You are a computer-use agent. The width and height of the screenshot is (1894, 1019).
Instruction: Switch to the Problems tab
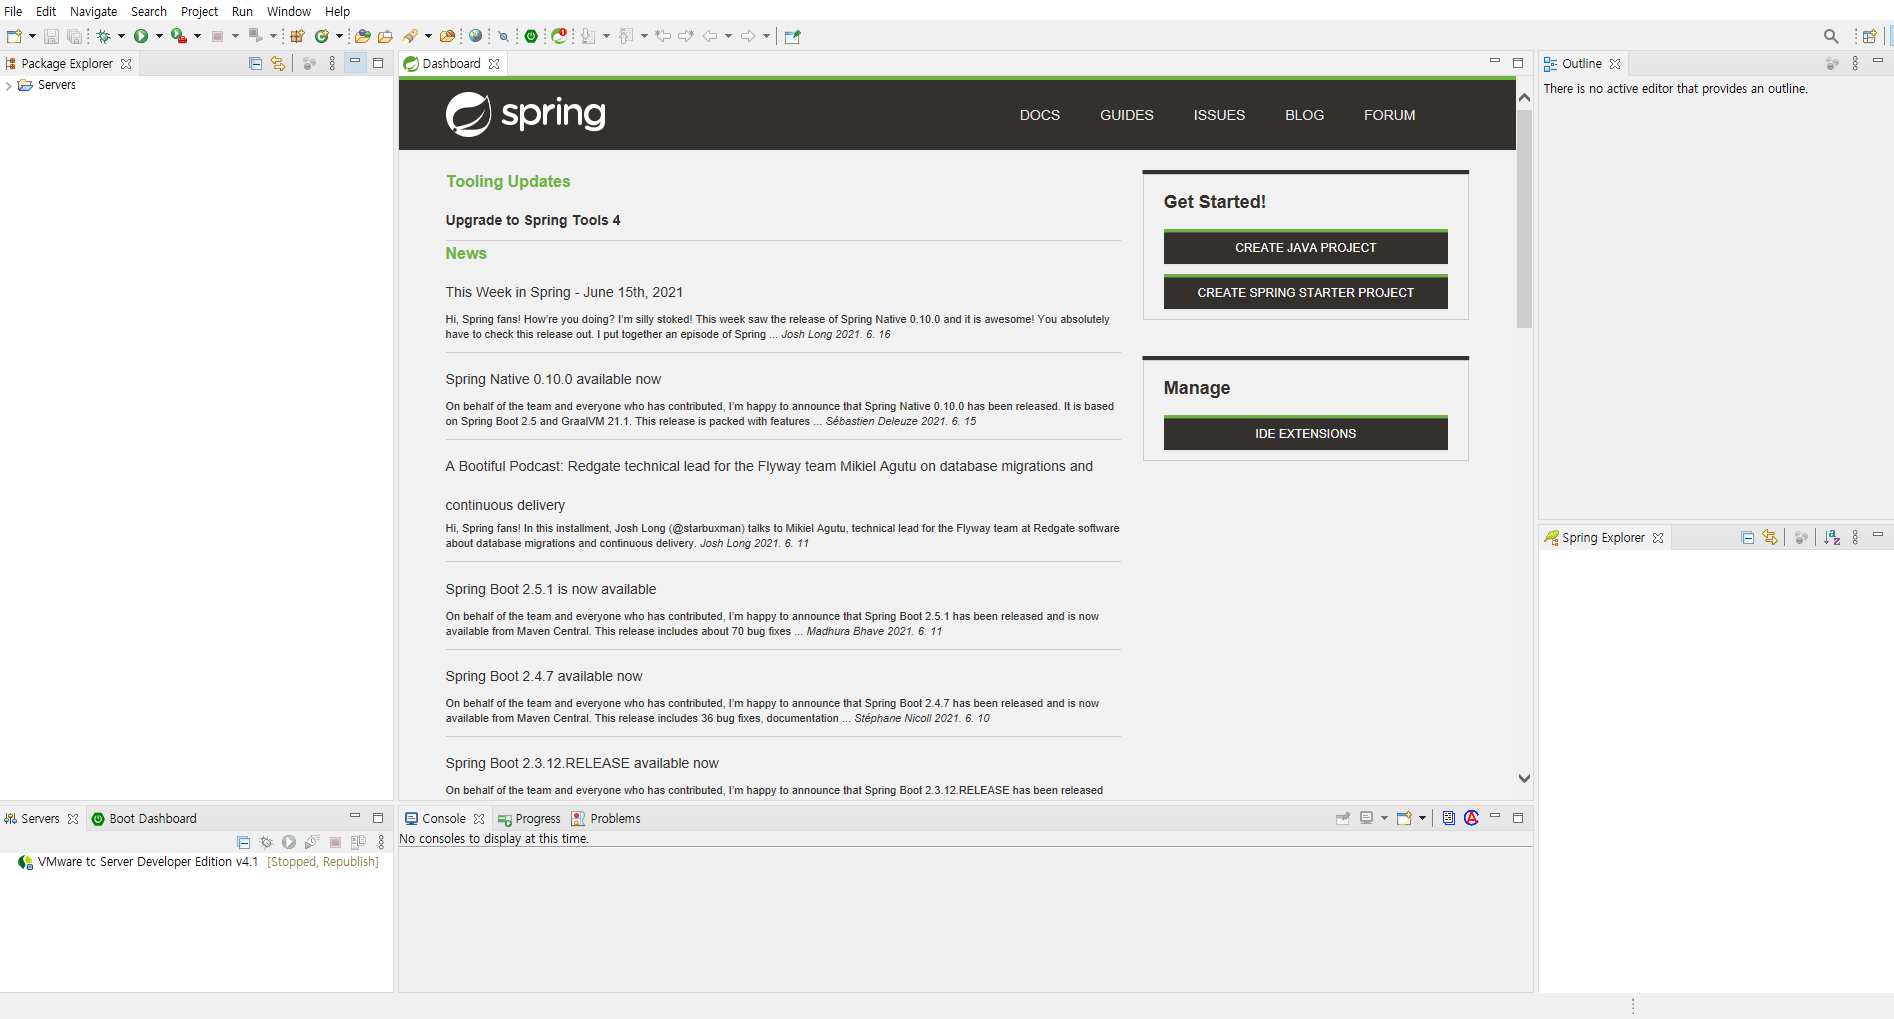point(605,818)
